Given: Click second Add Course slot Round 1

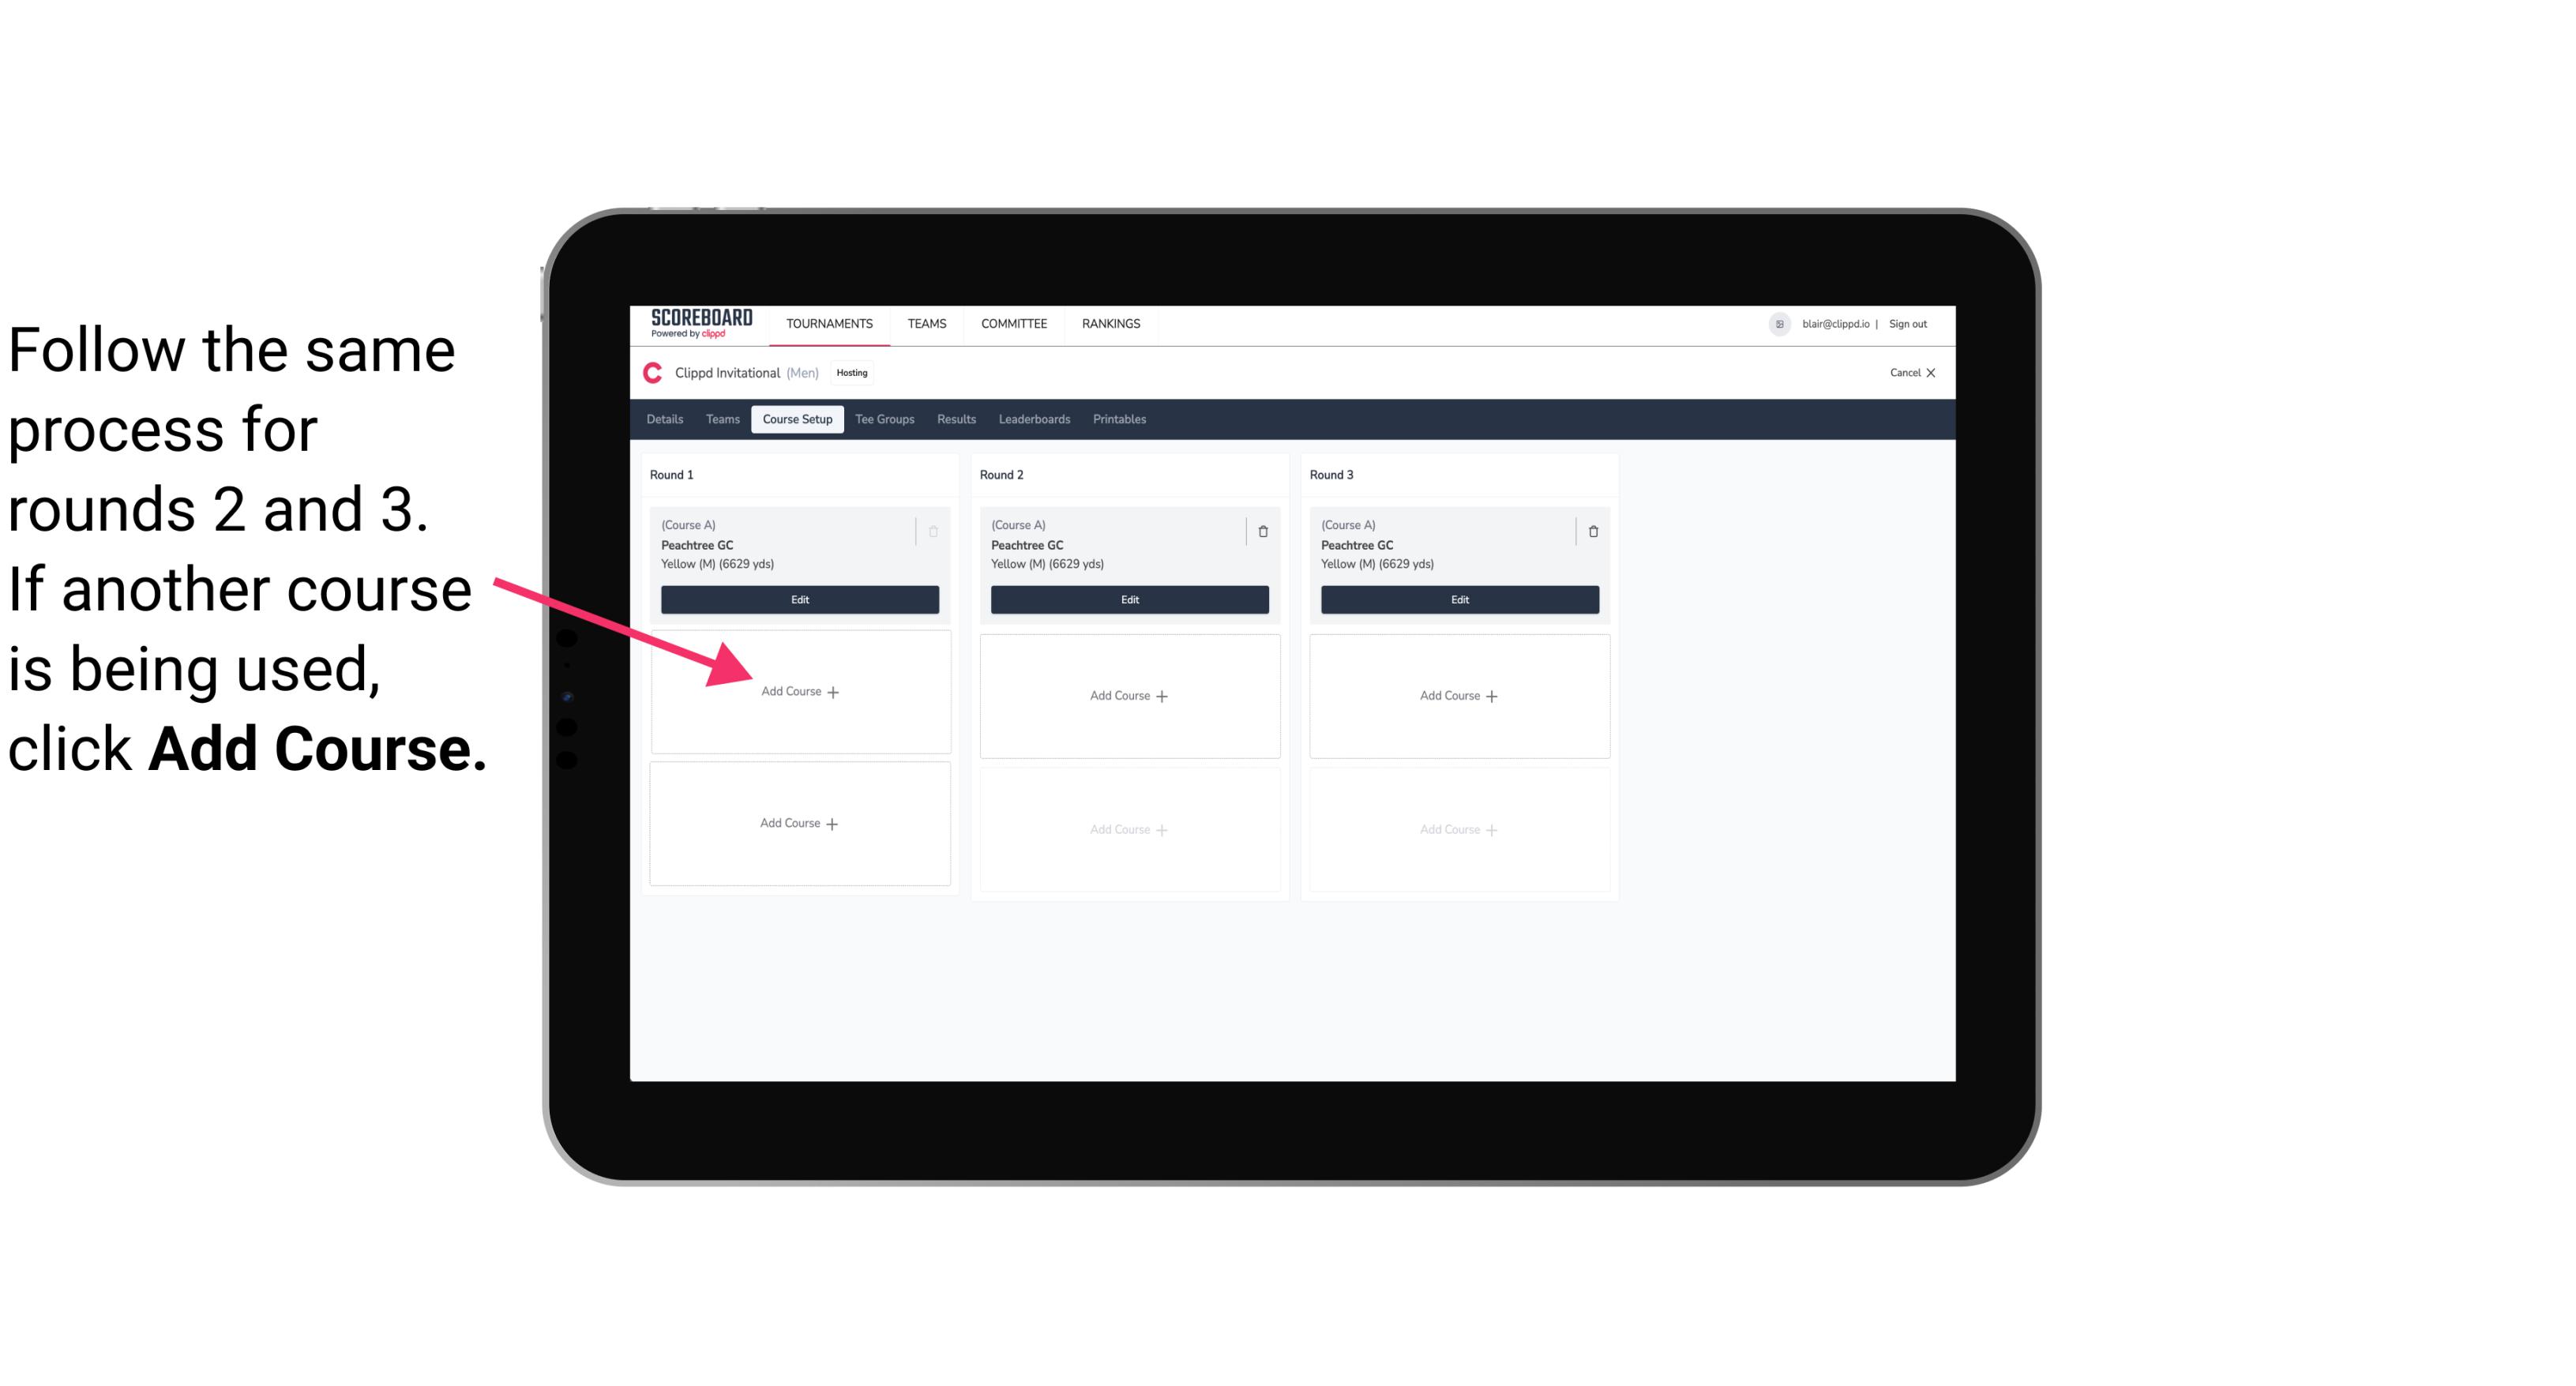Looking at the screenshot, I should click(x=798, y=823).
